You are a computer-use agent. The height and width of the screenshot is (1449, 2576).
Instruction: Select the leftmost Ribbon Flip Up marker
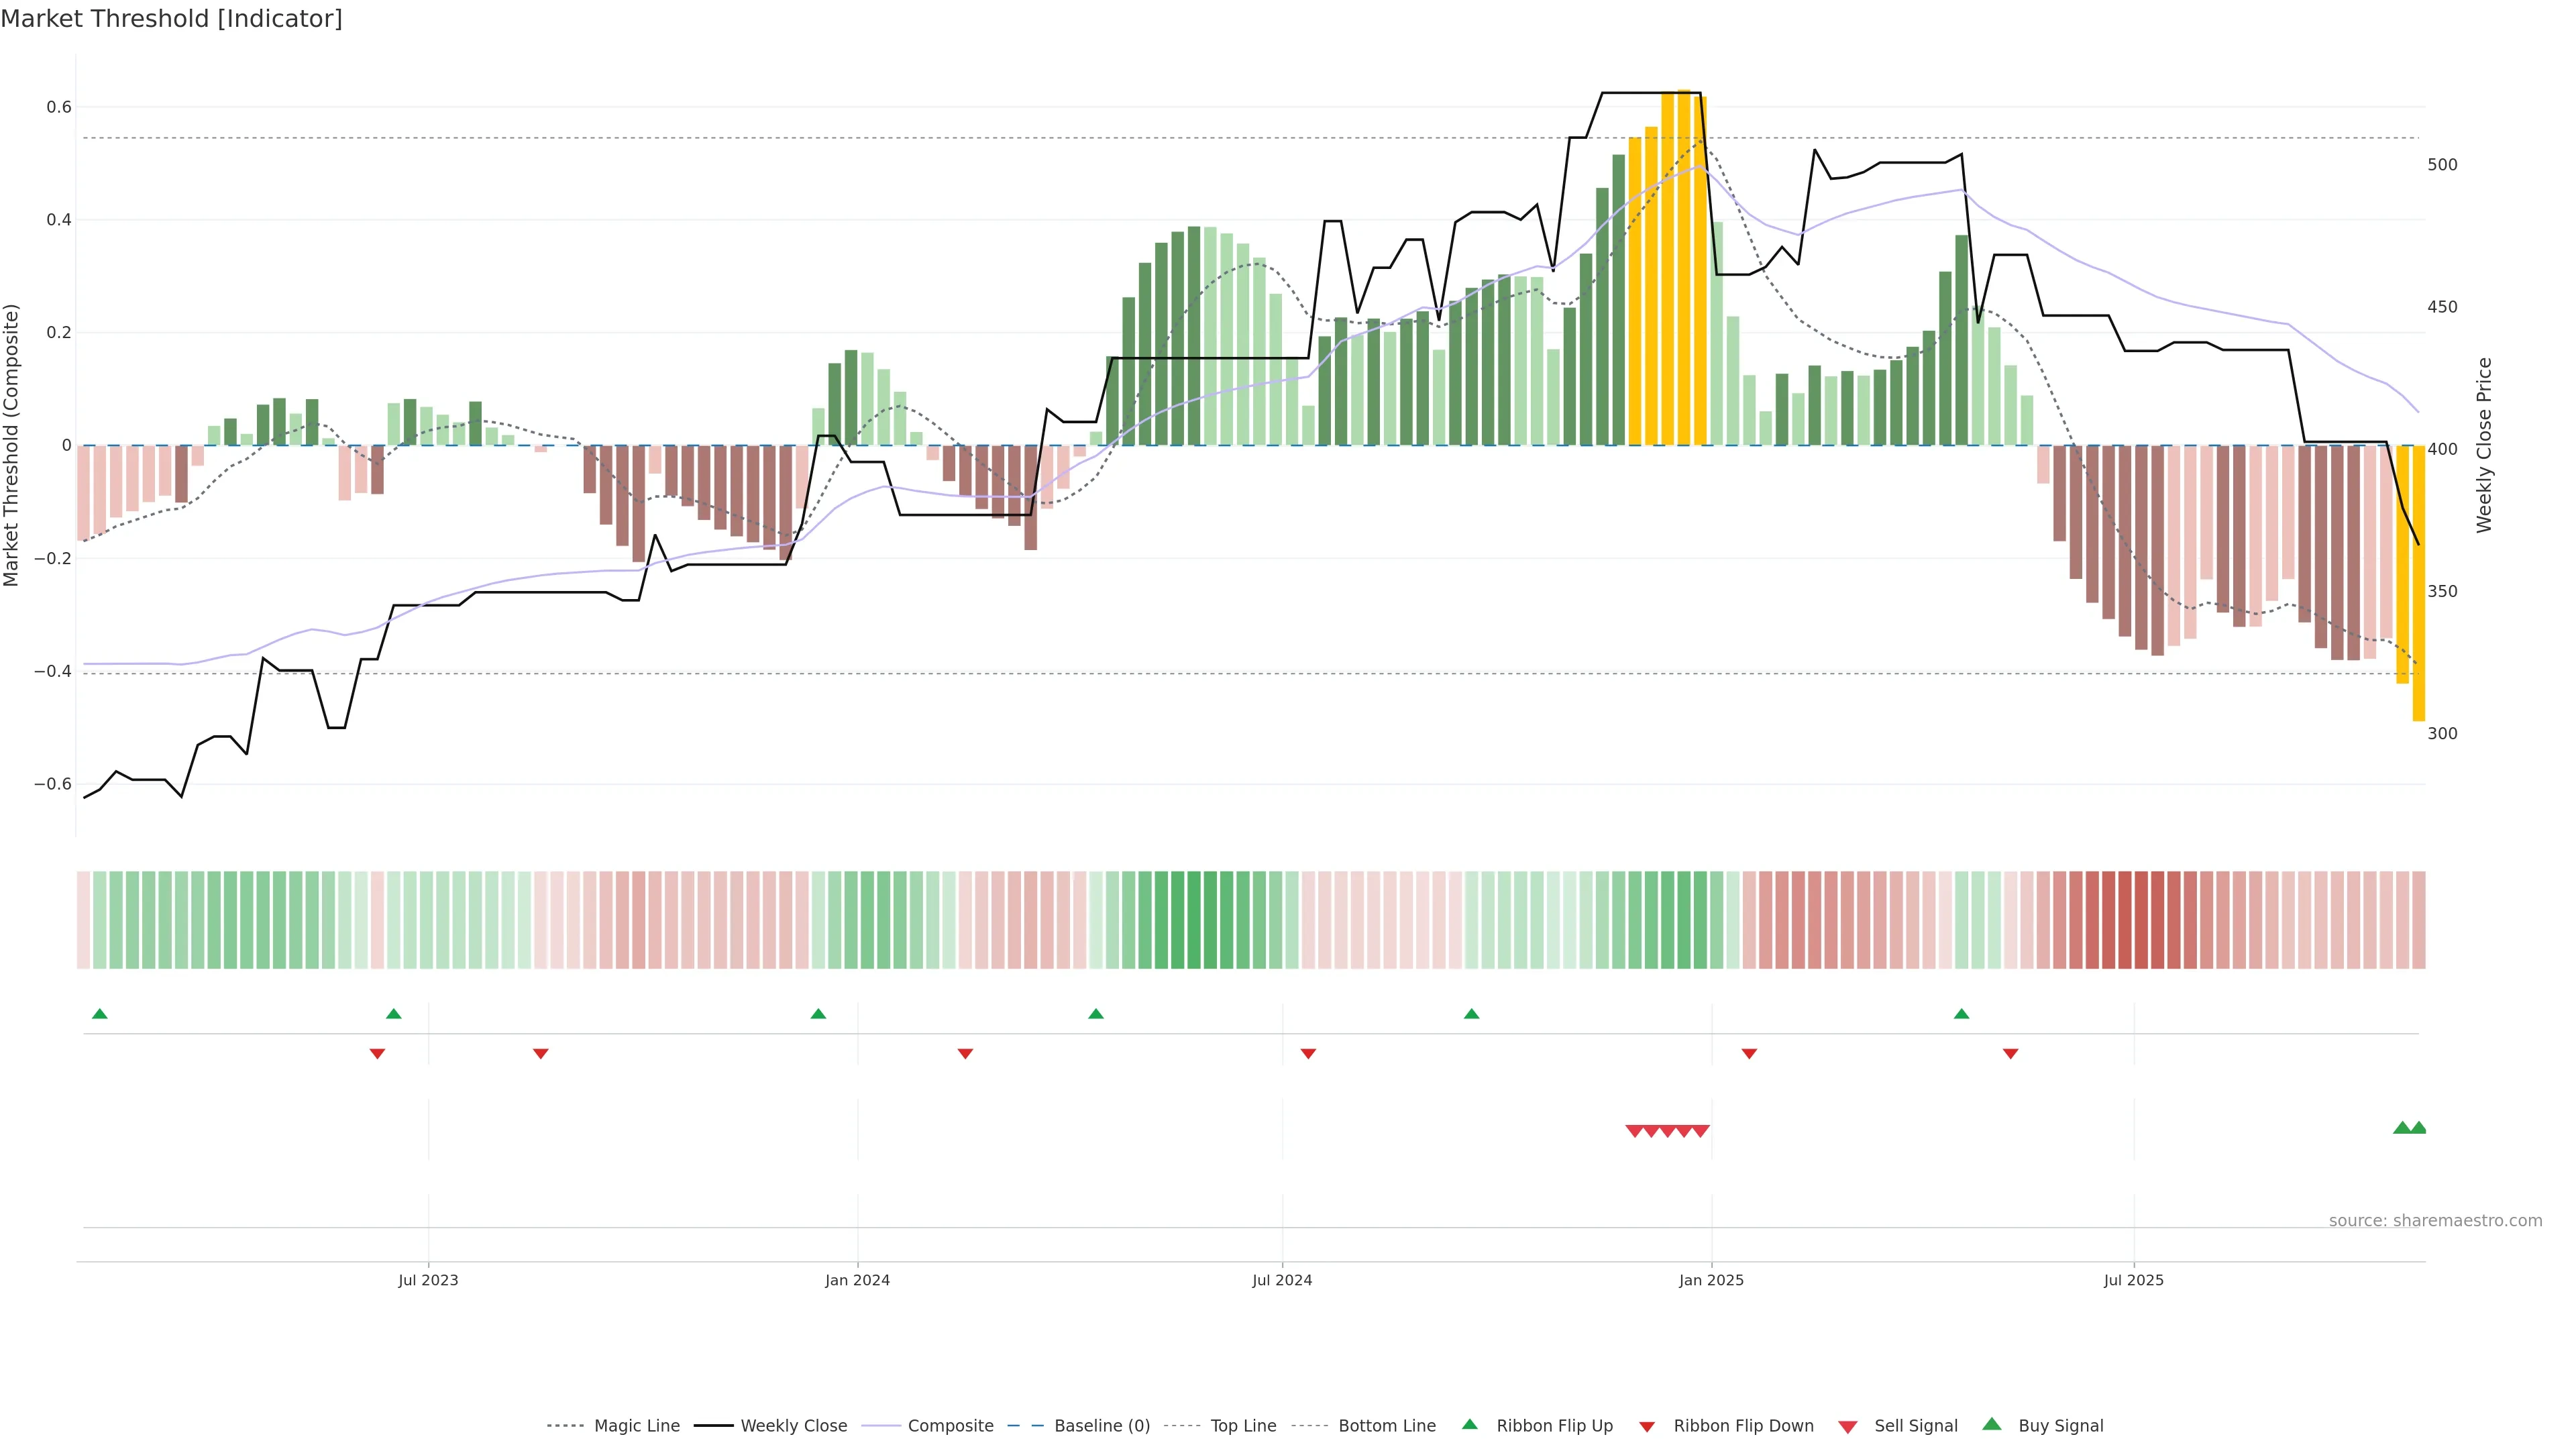coord(99,1014)
